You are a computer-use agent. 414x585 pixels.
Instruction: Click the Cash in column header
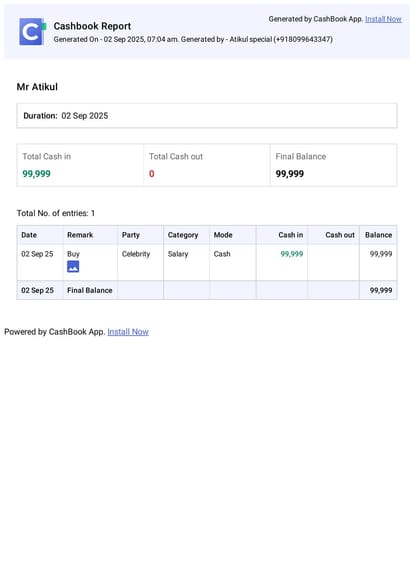[291, 235]
